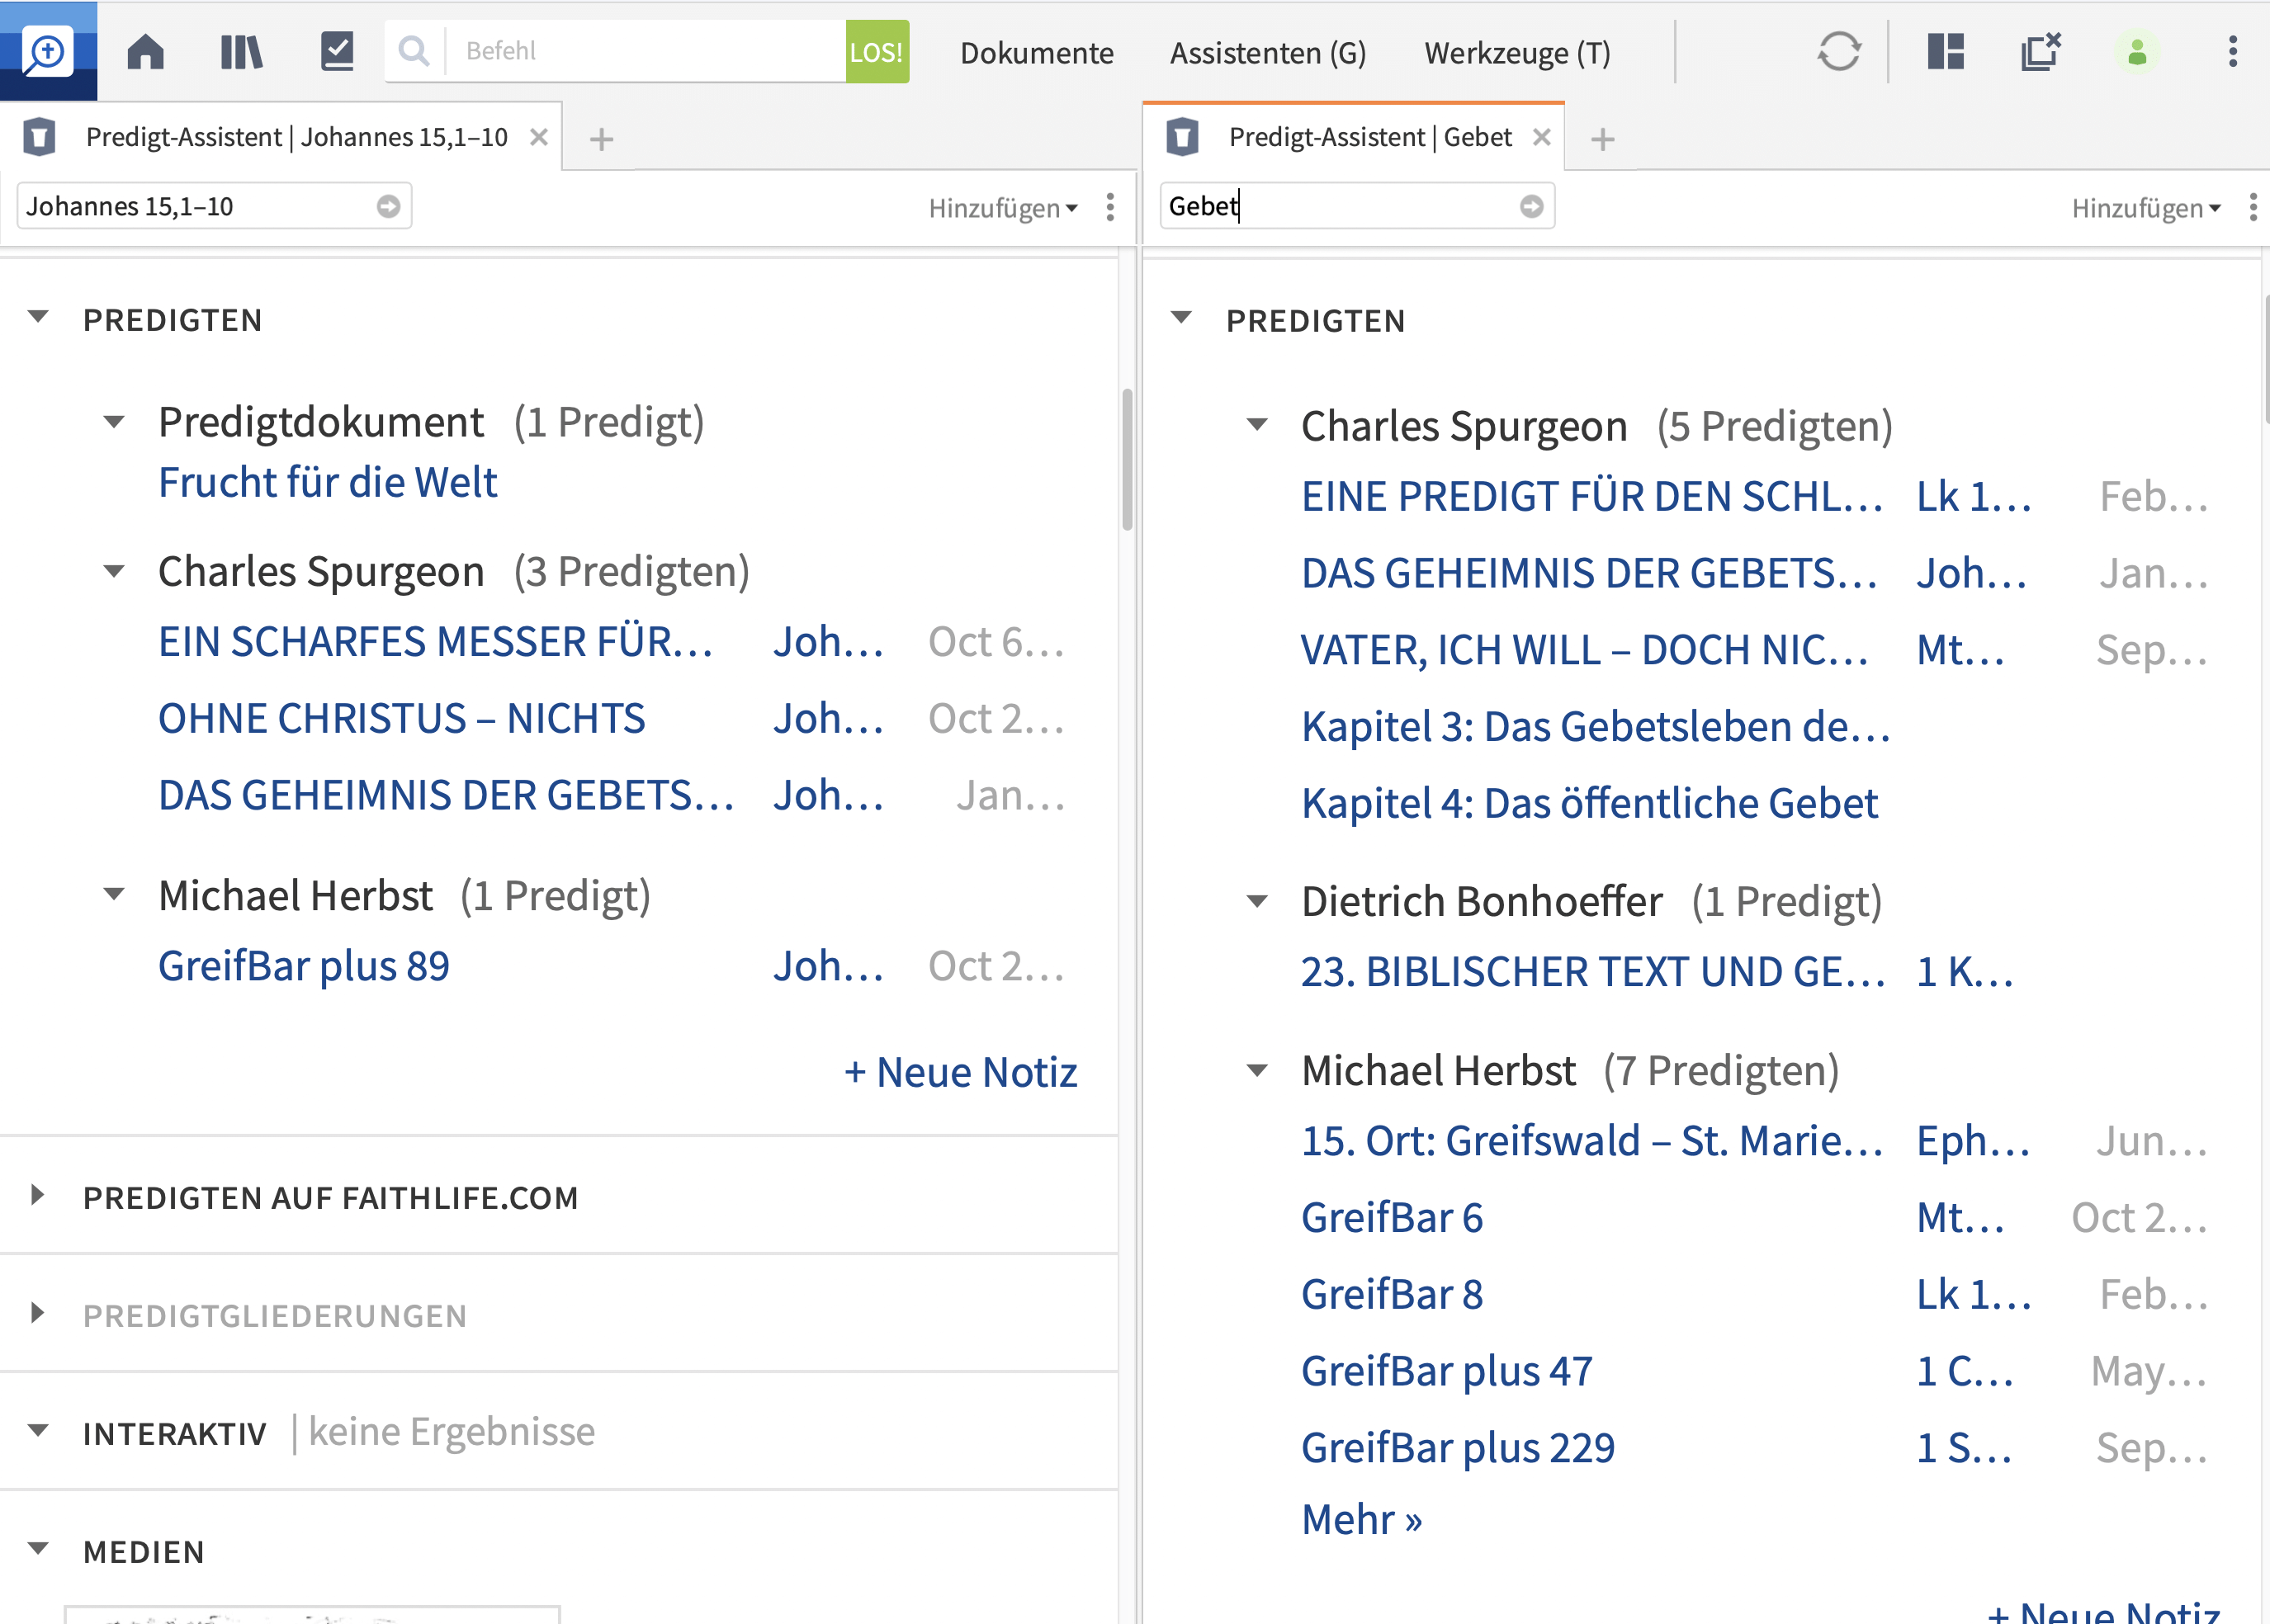Open right panel three-dot menu
Image resolution: width=2270 pixels, height=1624 pixels.
[2252, 207]
